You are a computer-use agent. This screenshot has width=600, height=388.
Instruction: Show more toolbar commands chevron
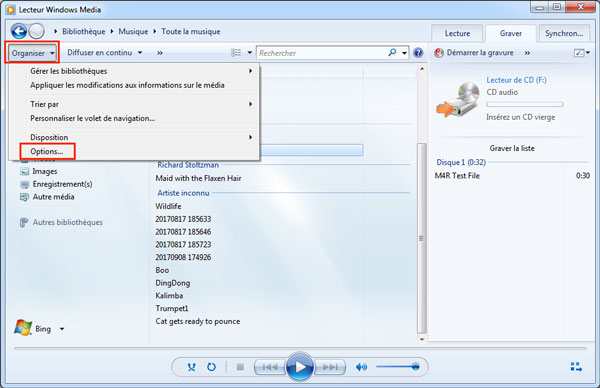coord(160,53)
